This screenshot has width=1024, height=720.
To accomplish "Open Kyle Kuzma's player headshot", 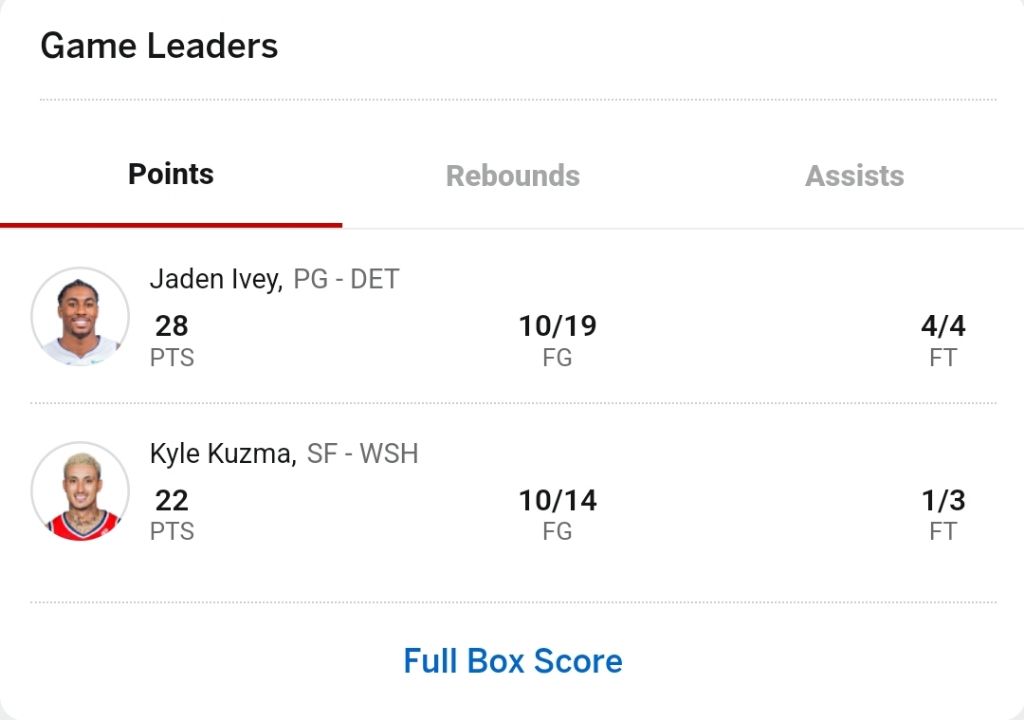I will click(x=80, y=491).
